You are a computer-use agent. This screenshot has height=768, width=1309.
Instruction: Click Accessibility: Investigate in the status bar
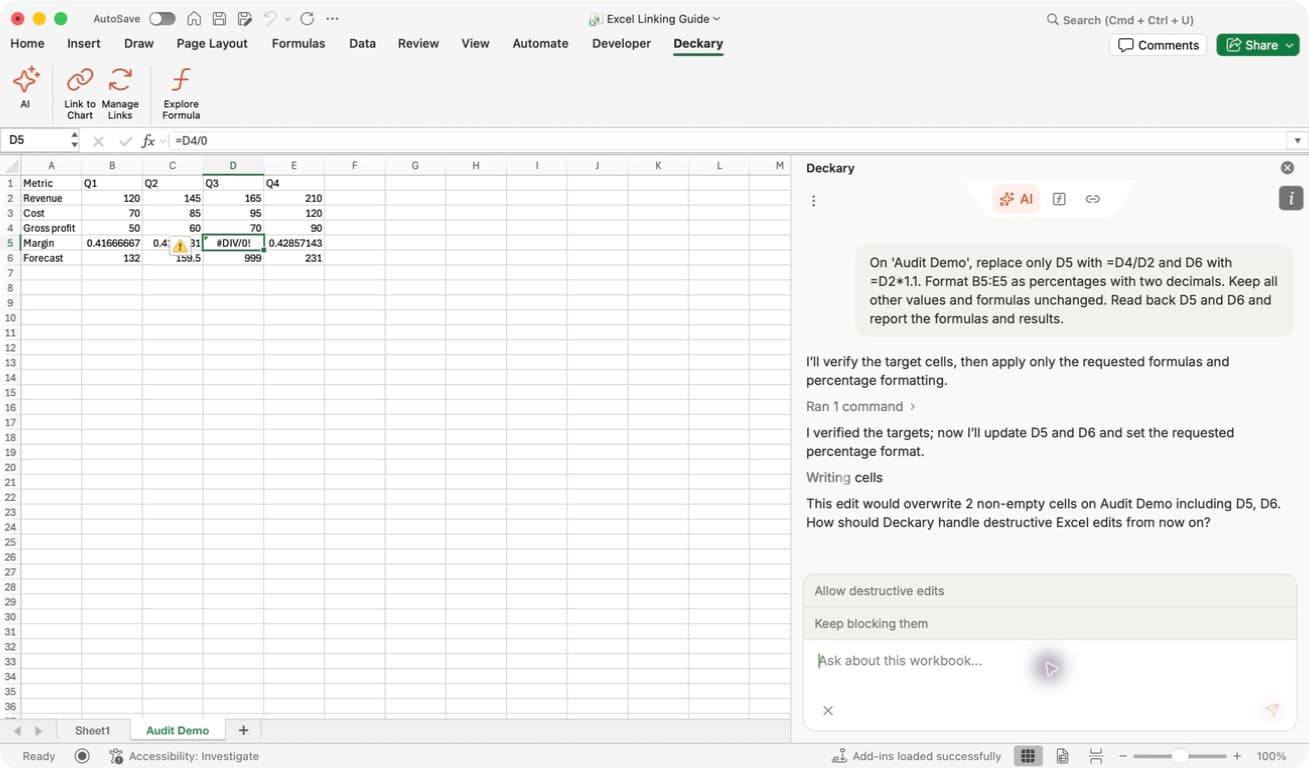pyautogui.click(x=184, y=756)
